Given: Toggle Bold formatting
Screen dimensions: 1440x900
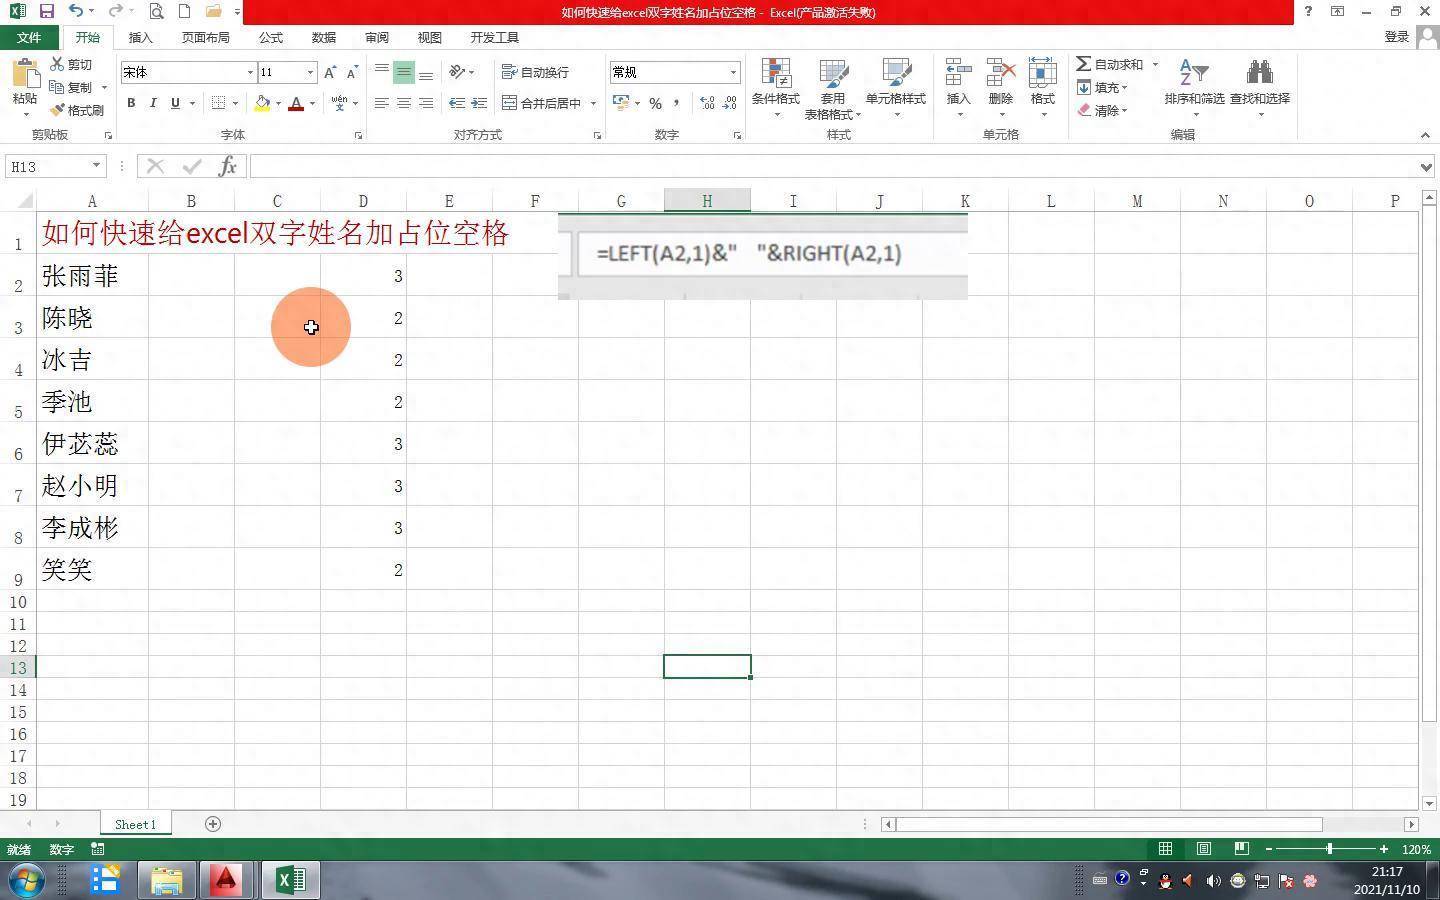Looking at the screenshot, I should click(x=131, y=103).
